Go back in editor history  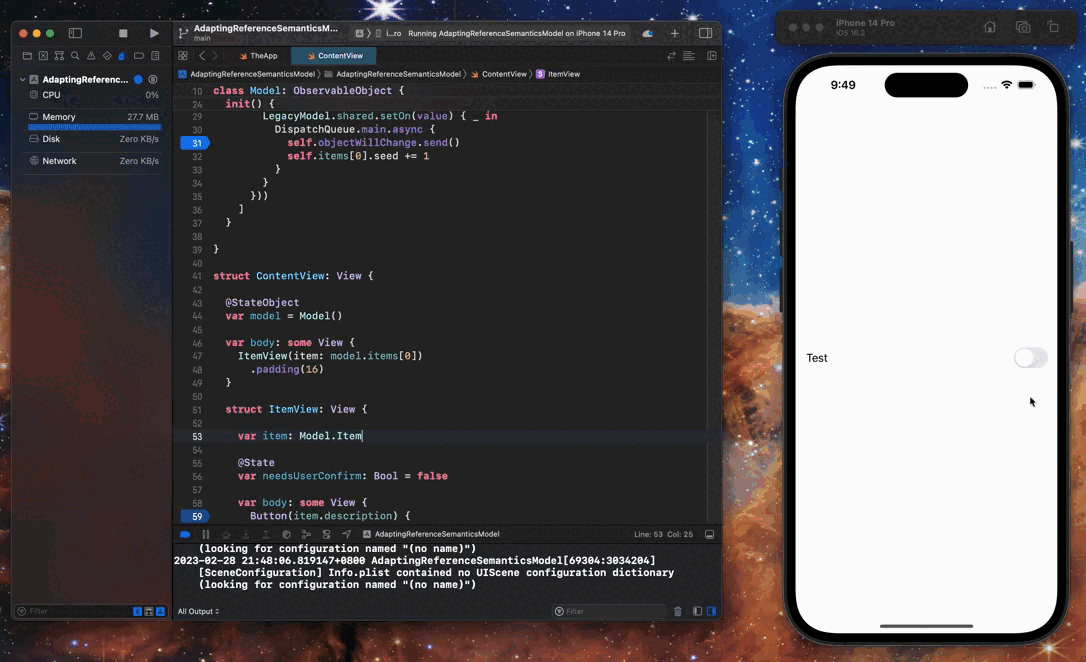[x=202, y=55]
